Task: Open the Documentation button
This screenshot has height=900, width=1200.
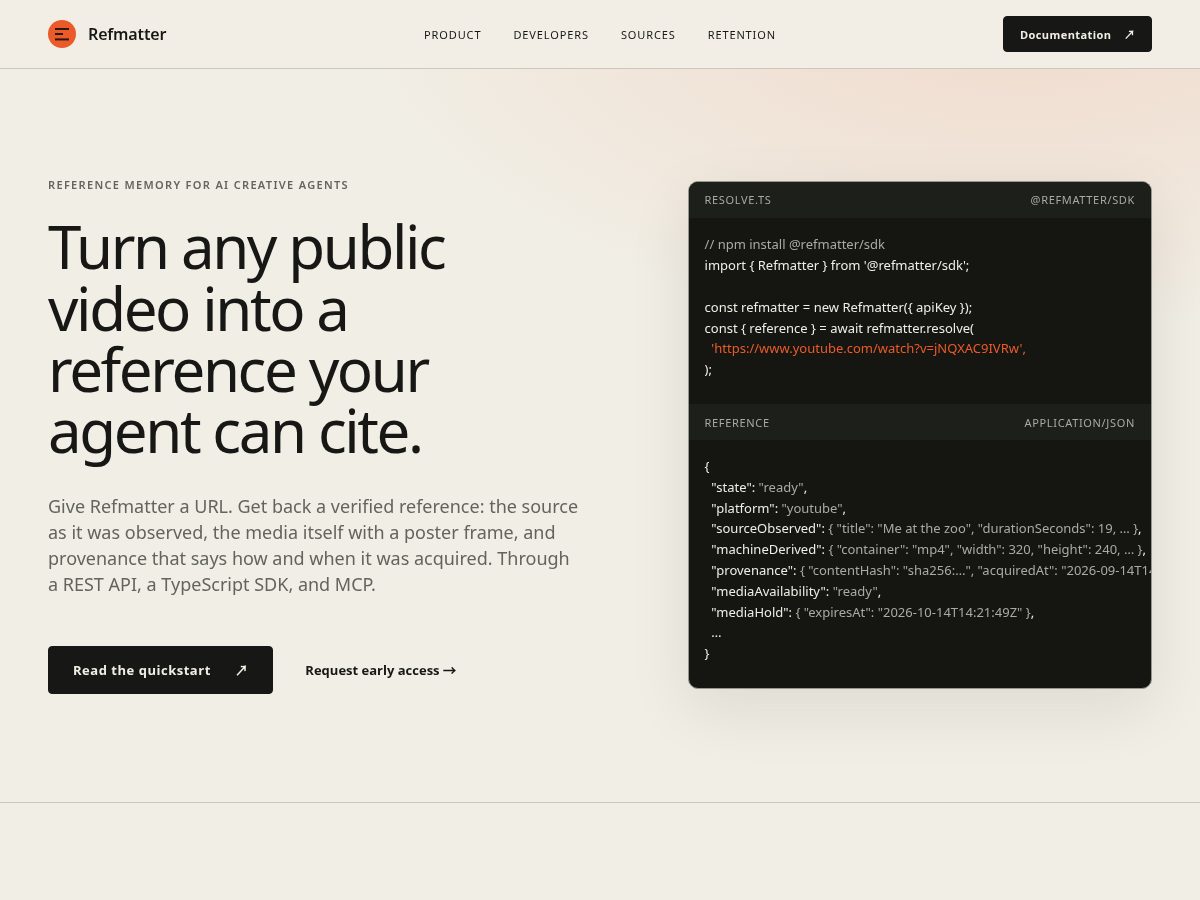Action: coord(1077,34)
